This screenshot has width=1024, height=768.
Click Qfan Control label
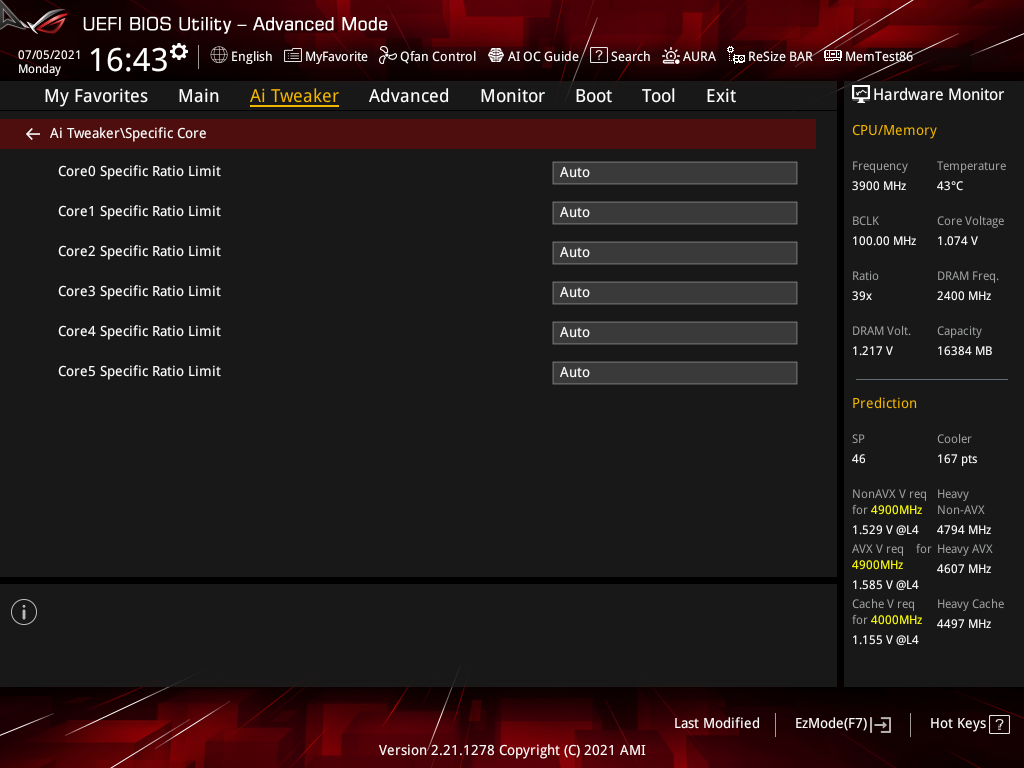[x=438, y=57]
